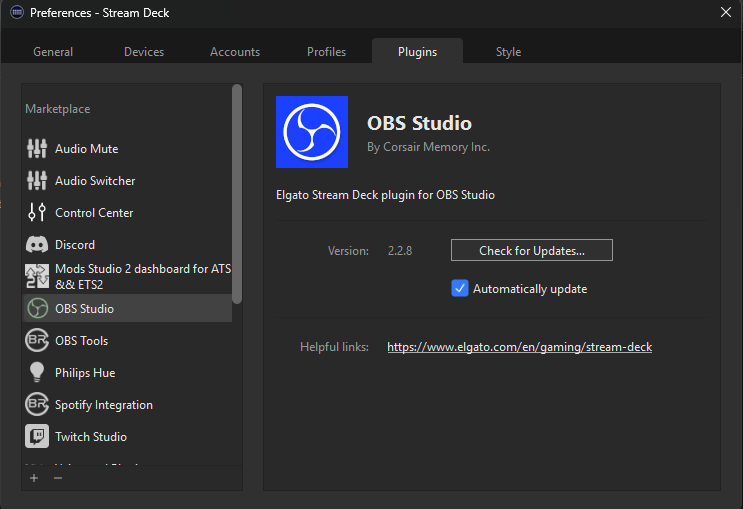
Task: Click the Marketplace label in the sidebar
Action: tap(58, 109)
